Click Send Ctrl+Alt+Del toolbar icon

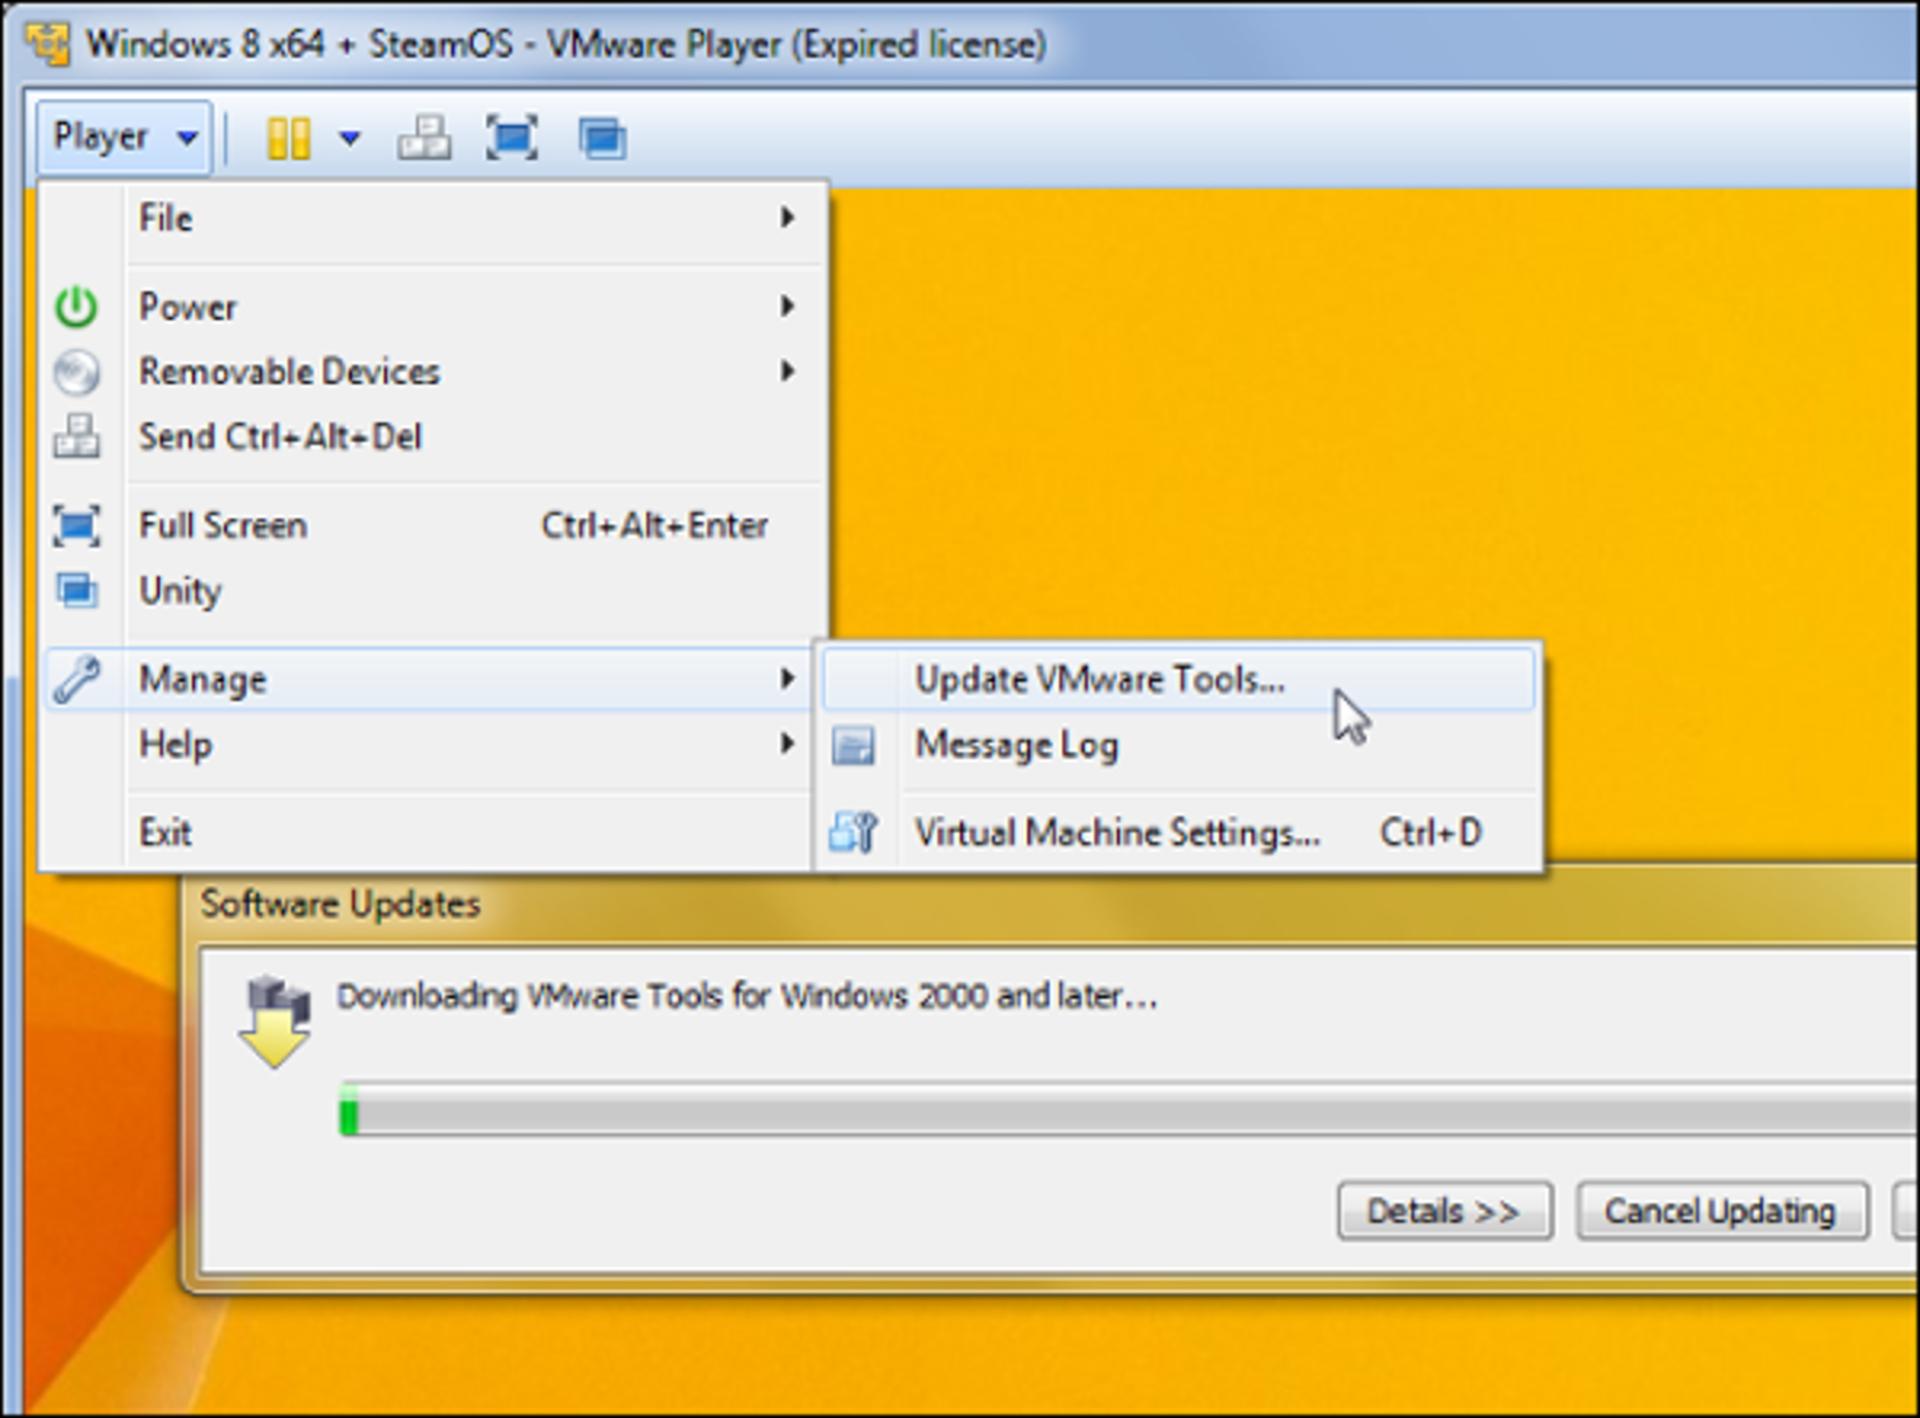coord(424,138)
